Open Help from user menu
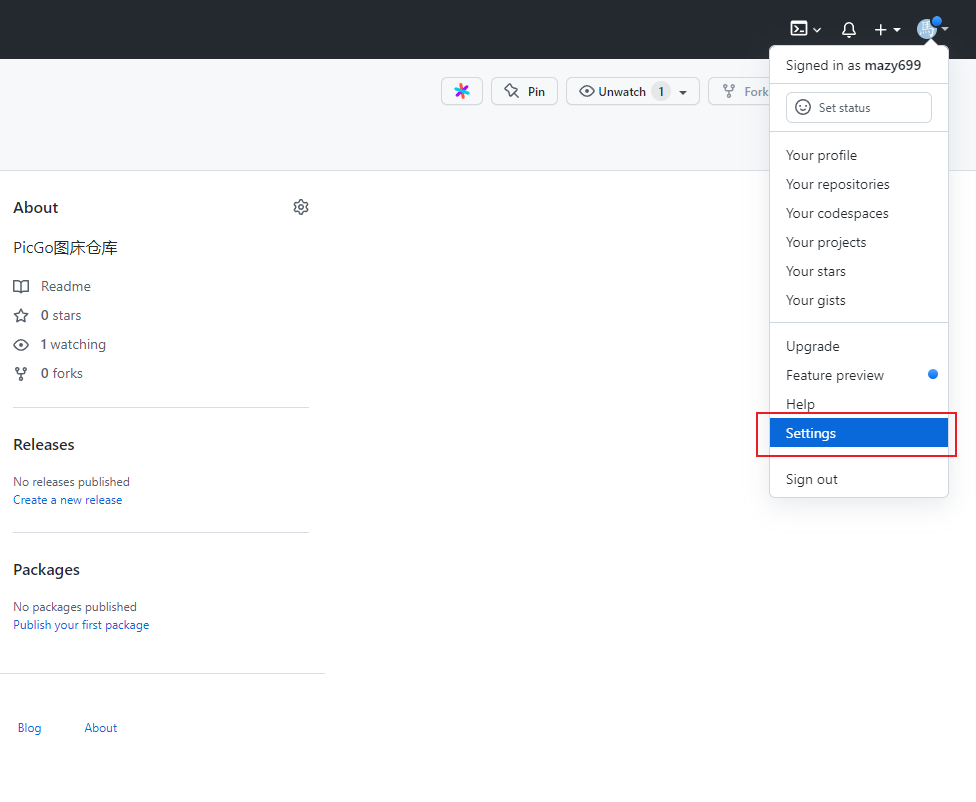 tap(859, 404)
